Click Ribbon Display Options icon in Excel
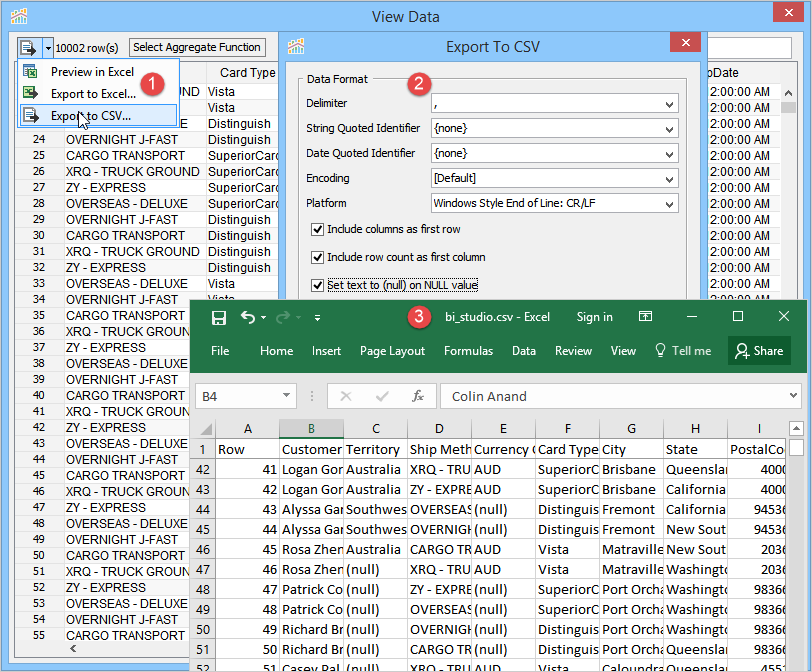The height and width of the screenshot is (672, 812). 645,316
